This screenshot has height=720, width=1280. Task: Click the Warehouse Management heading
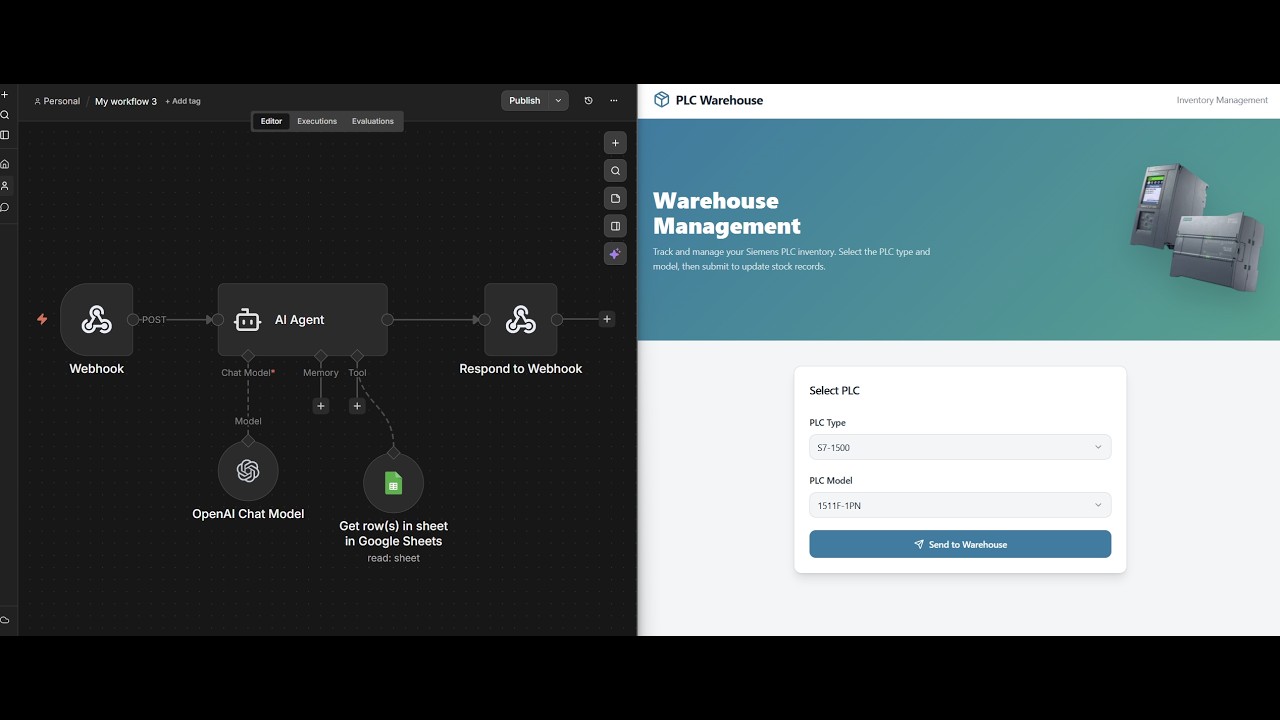(727, 213)
